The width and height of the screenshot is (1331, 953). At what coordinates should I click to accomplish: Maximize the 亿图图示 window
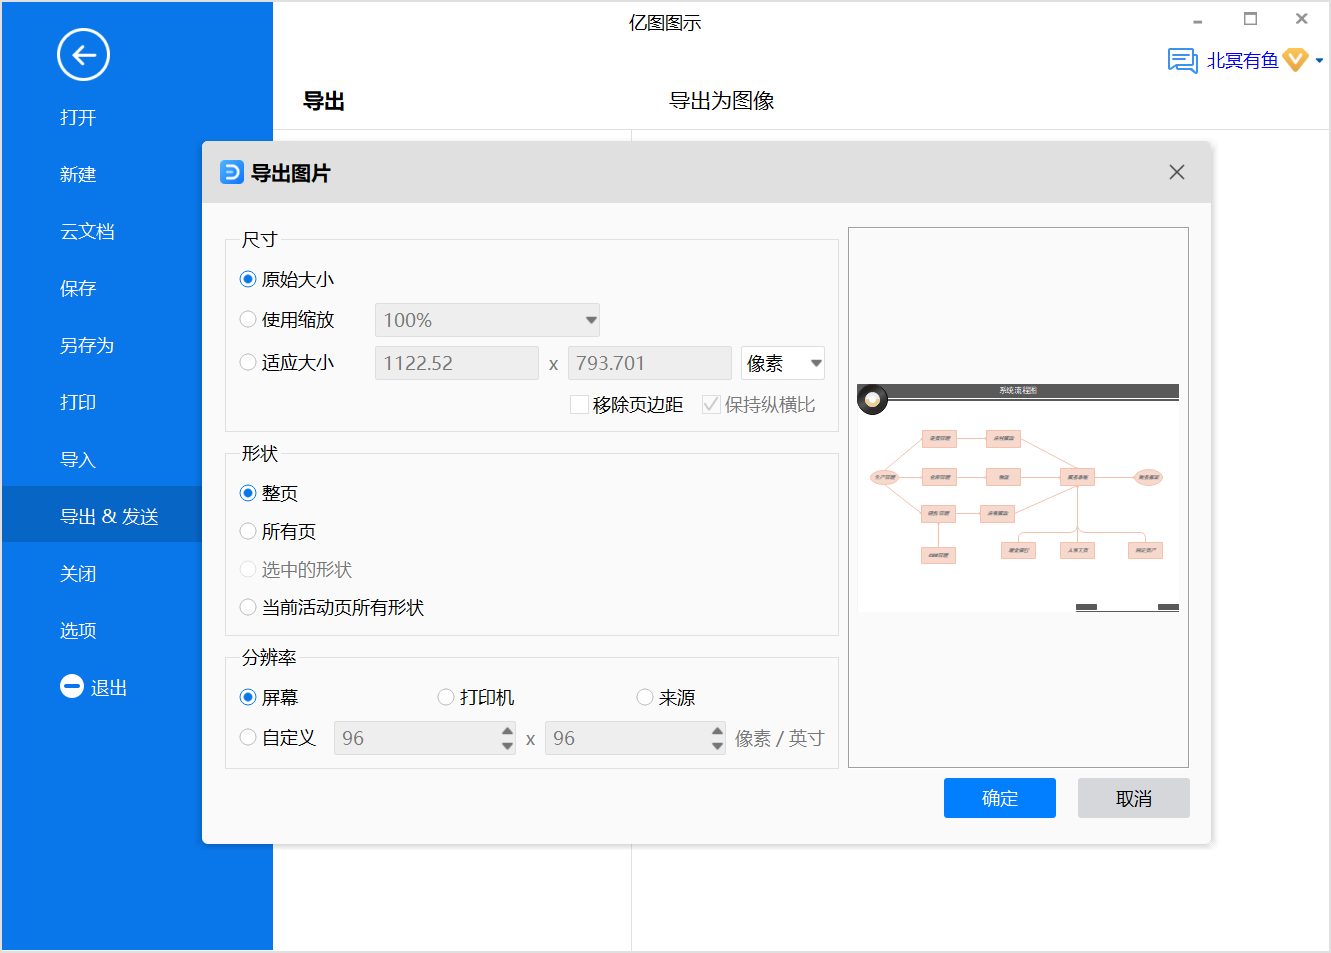pyautogui.click(x=1250, y=19)
